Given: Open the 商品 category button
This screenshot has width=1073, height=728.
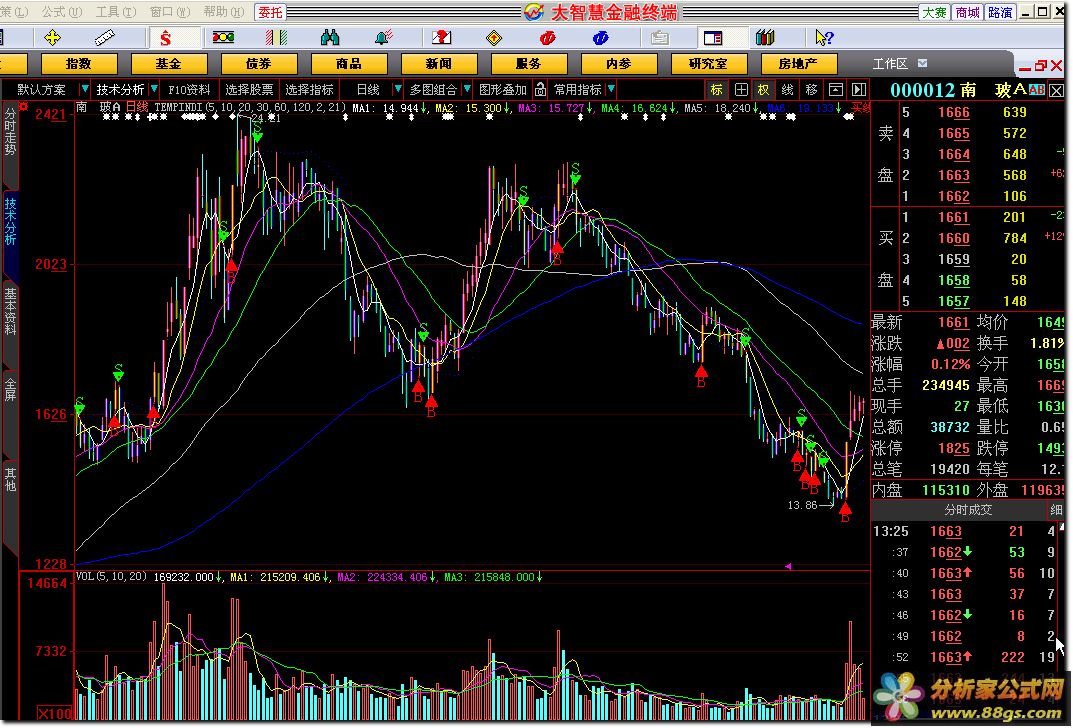Looking at the screenshot, I should point(348,64).
